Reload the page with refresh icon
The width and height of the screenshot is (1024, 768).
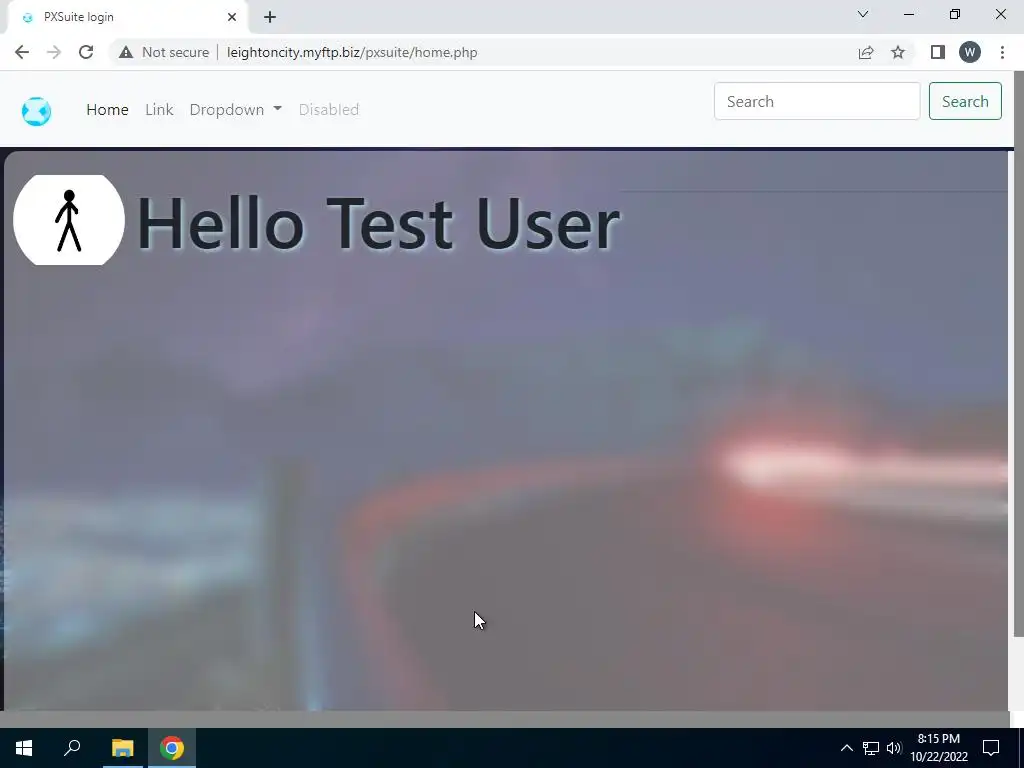pos(86,52)
